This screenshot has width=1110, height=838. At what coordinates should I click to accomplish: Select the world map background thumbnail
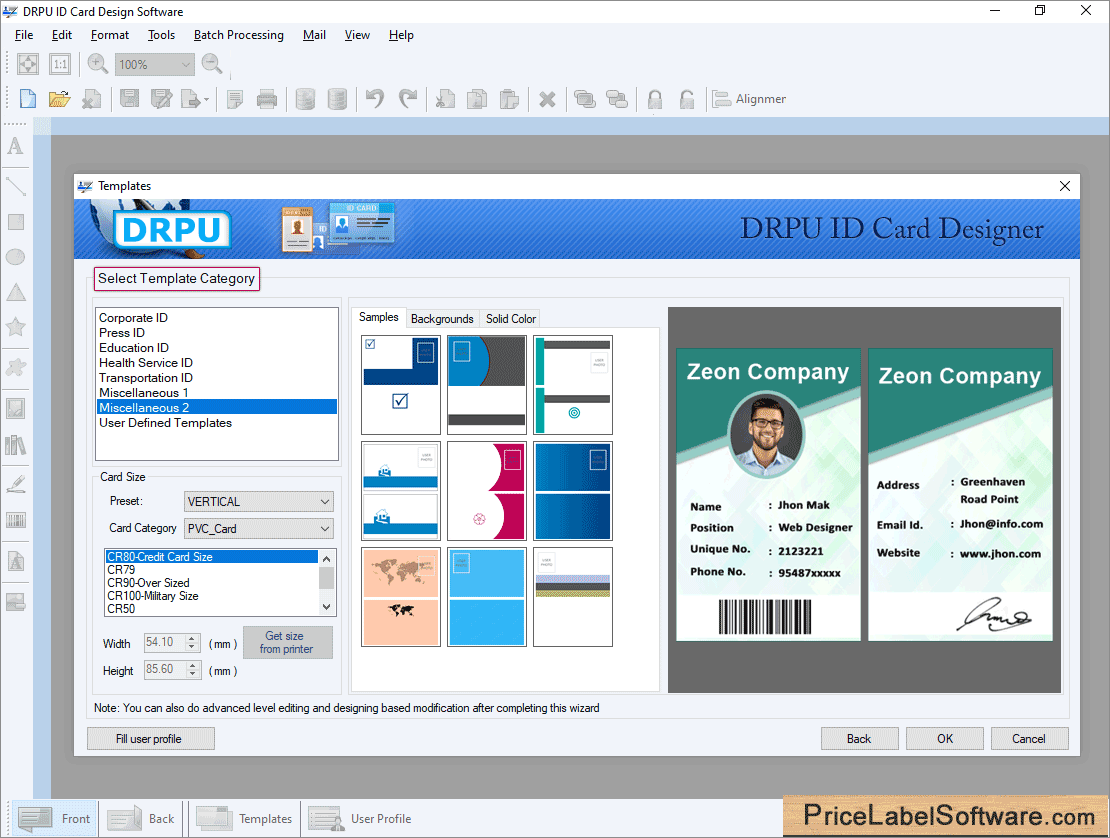[x=400, y=597]
